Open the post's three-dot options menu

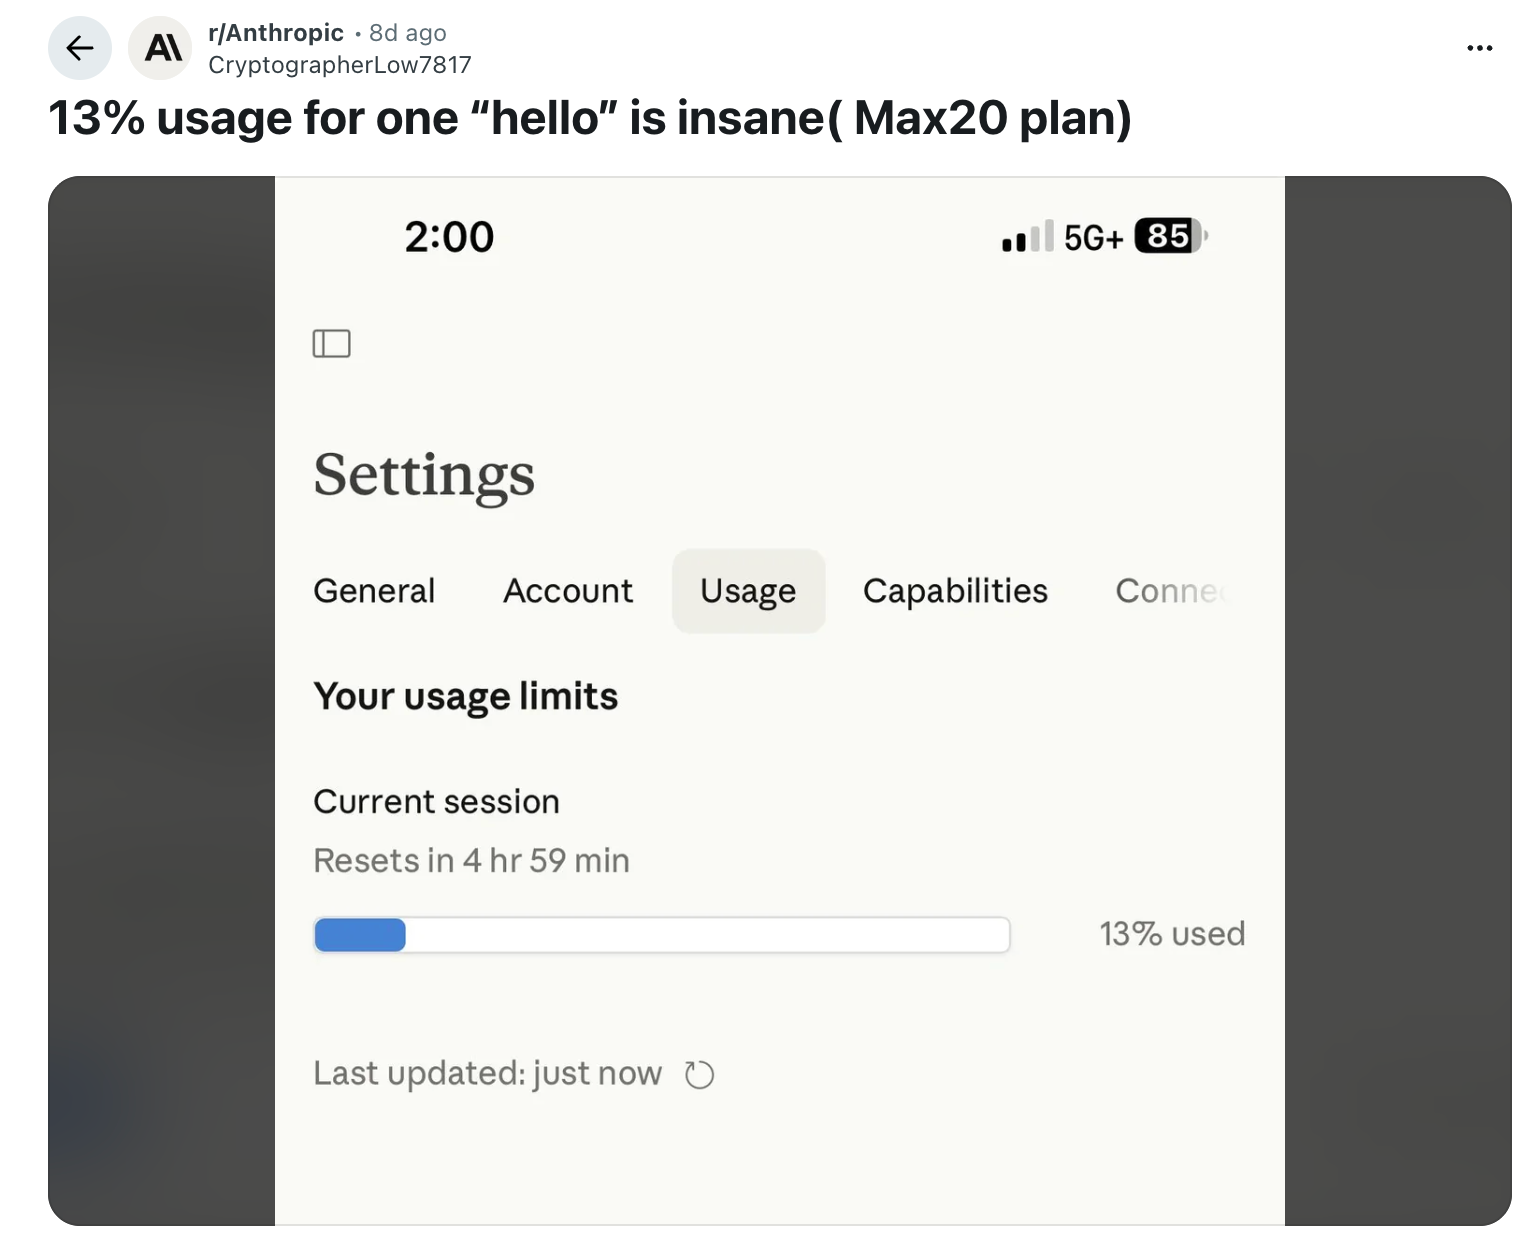[x=1479, y=48]
